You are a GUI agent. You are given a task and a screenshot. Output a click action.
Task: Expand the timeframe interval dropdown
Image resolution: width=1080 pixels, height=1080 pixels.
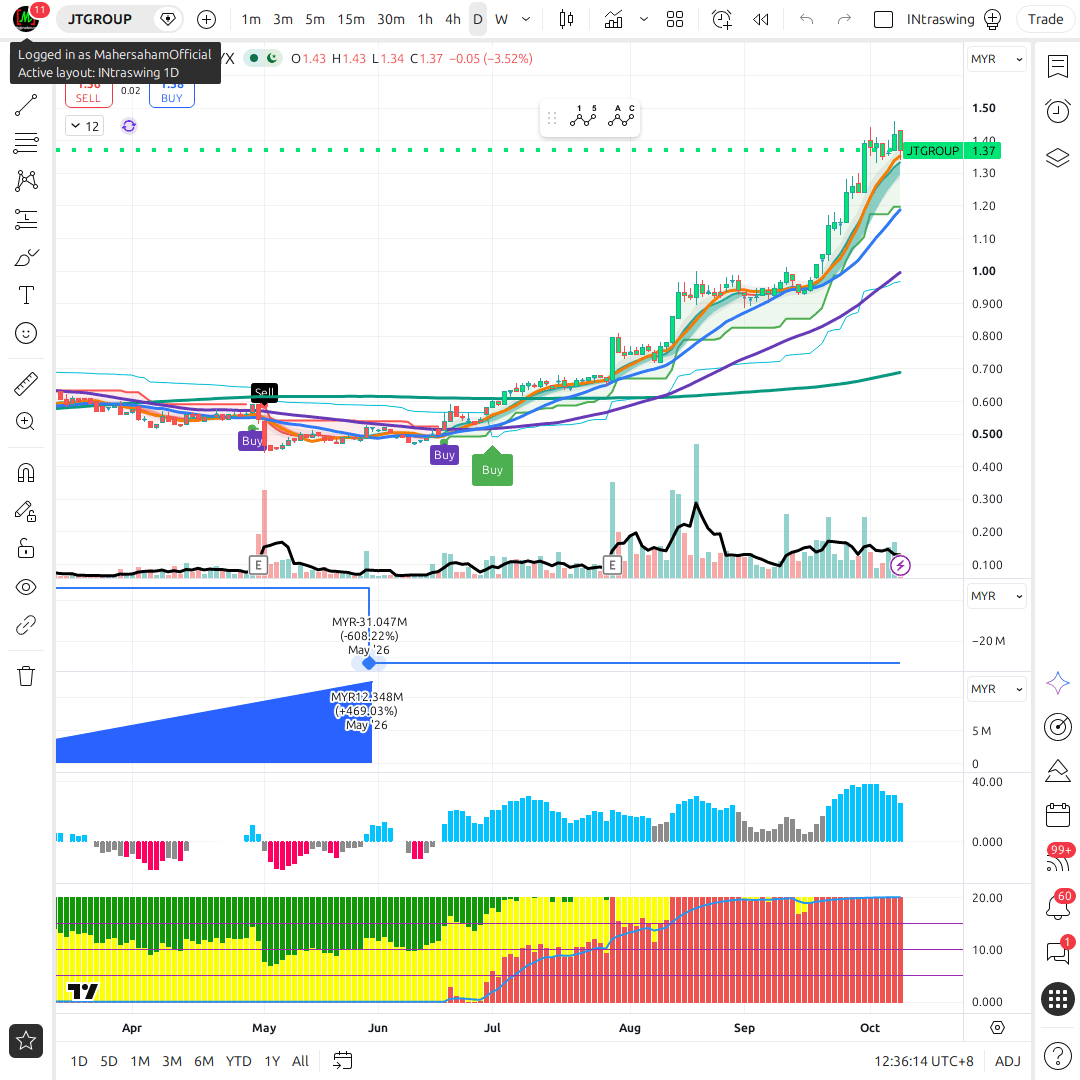pos(526,19)
